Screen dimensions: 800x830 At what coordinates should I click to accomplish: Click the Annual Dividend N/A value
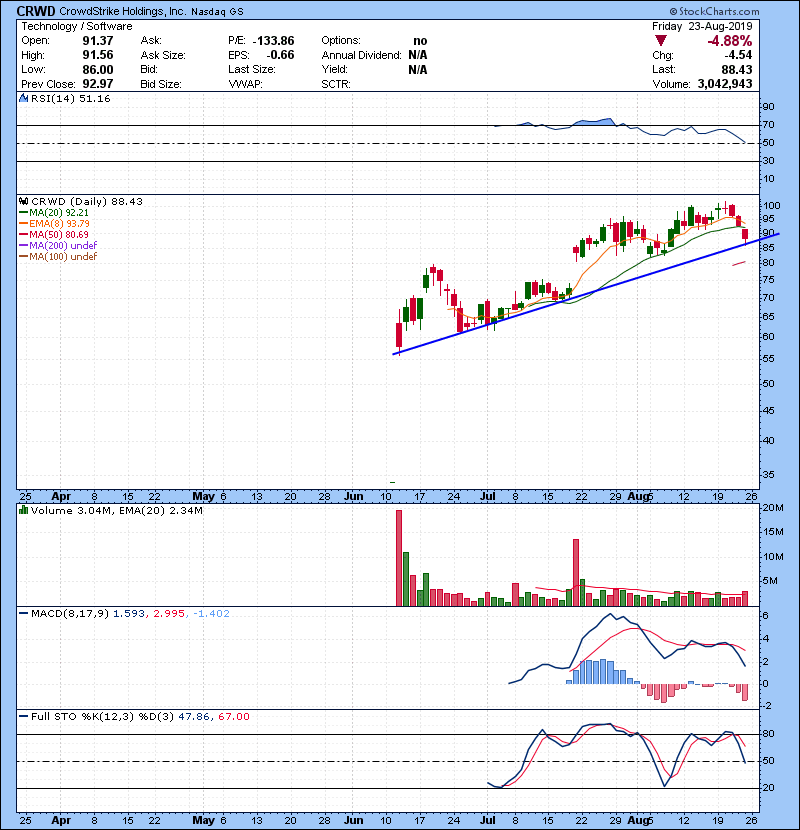[418, 55]
